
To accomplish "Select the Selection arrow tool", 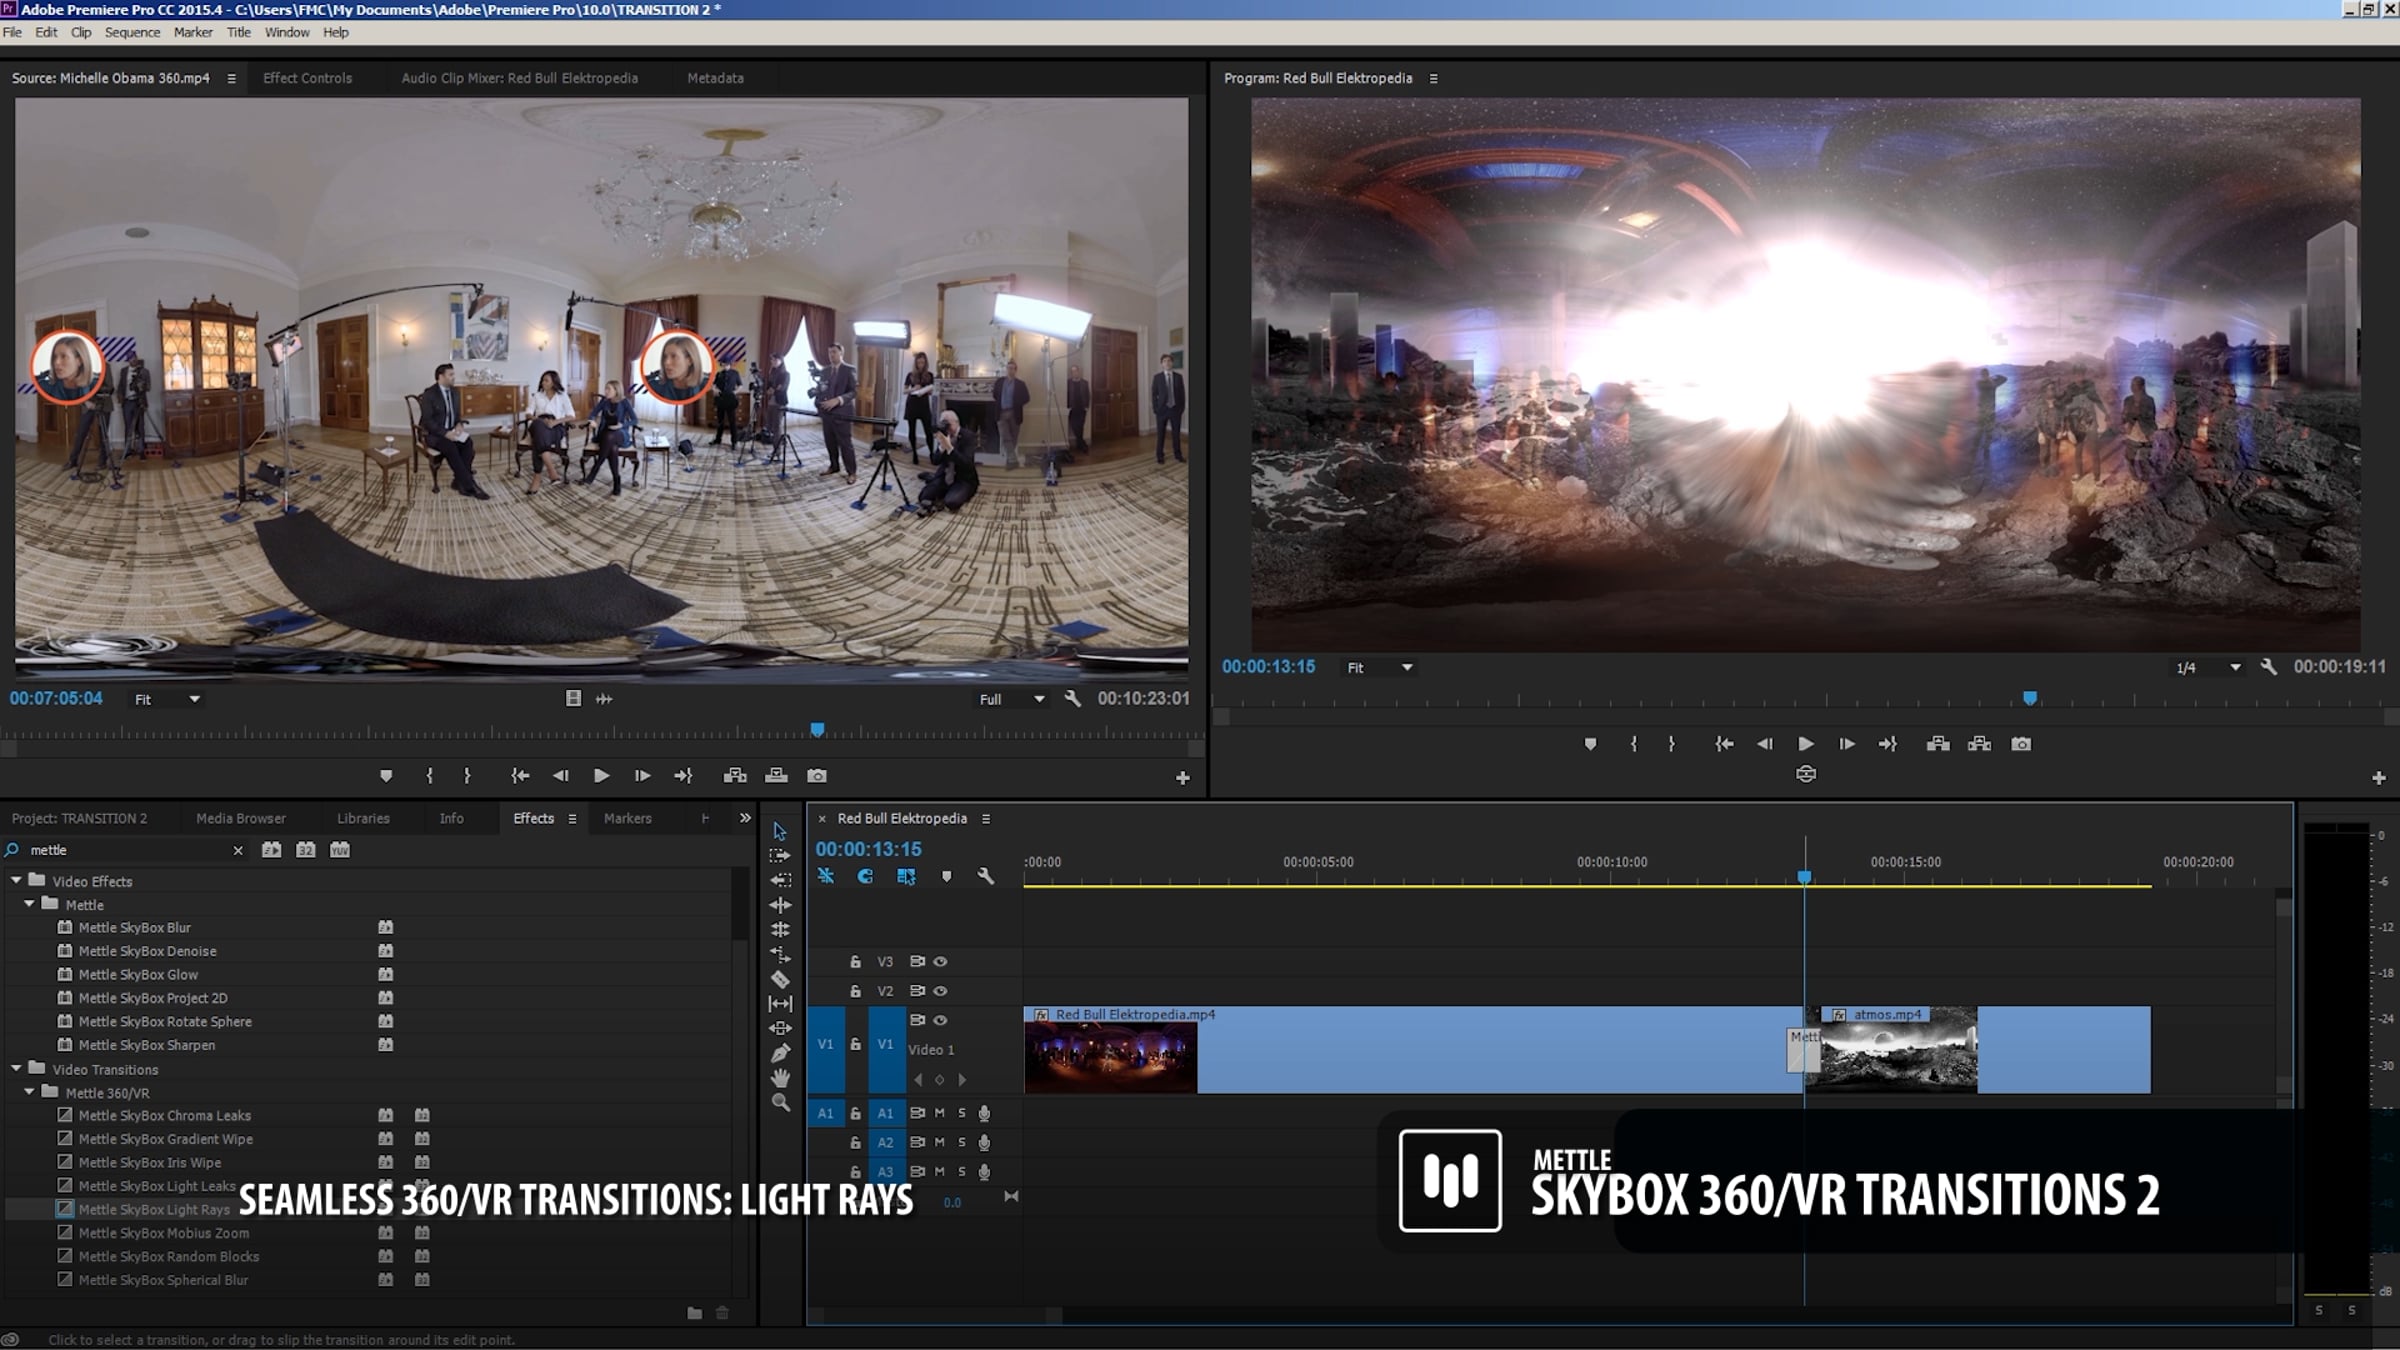I will point(780,831).
